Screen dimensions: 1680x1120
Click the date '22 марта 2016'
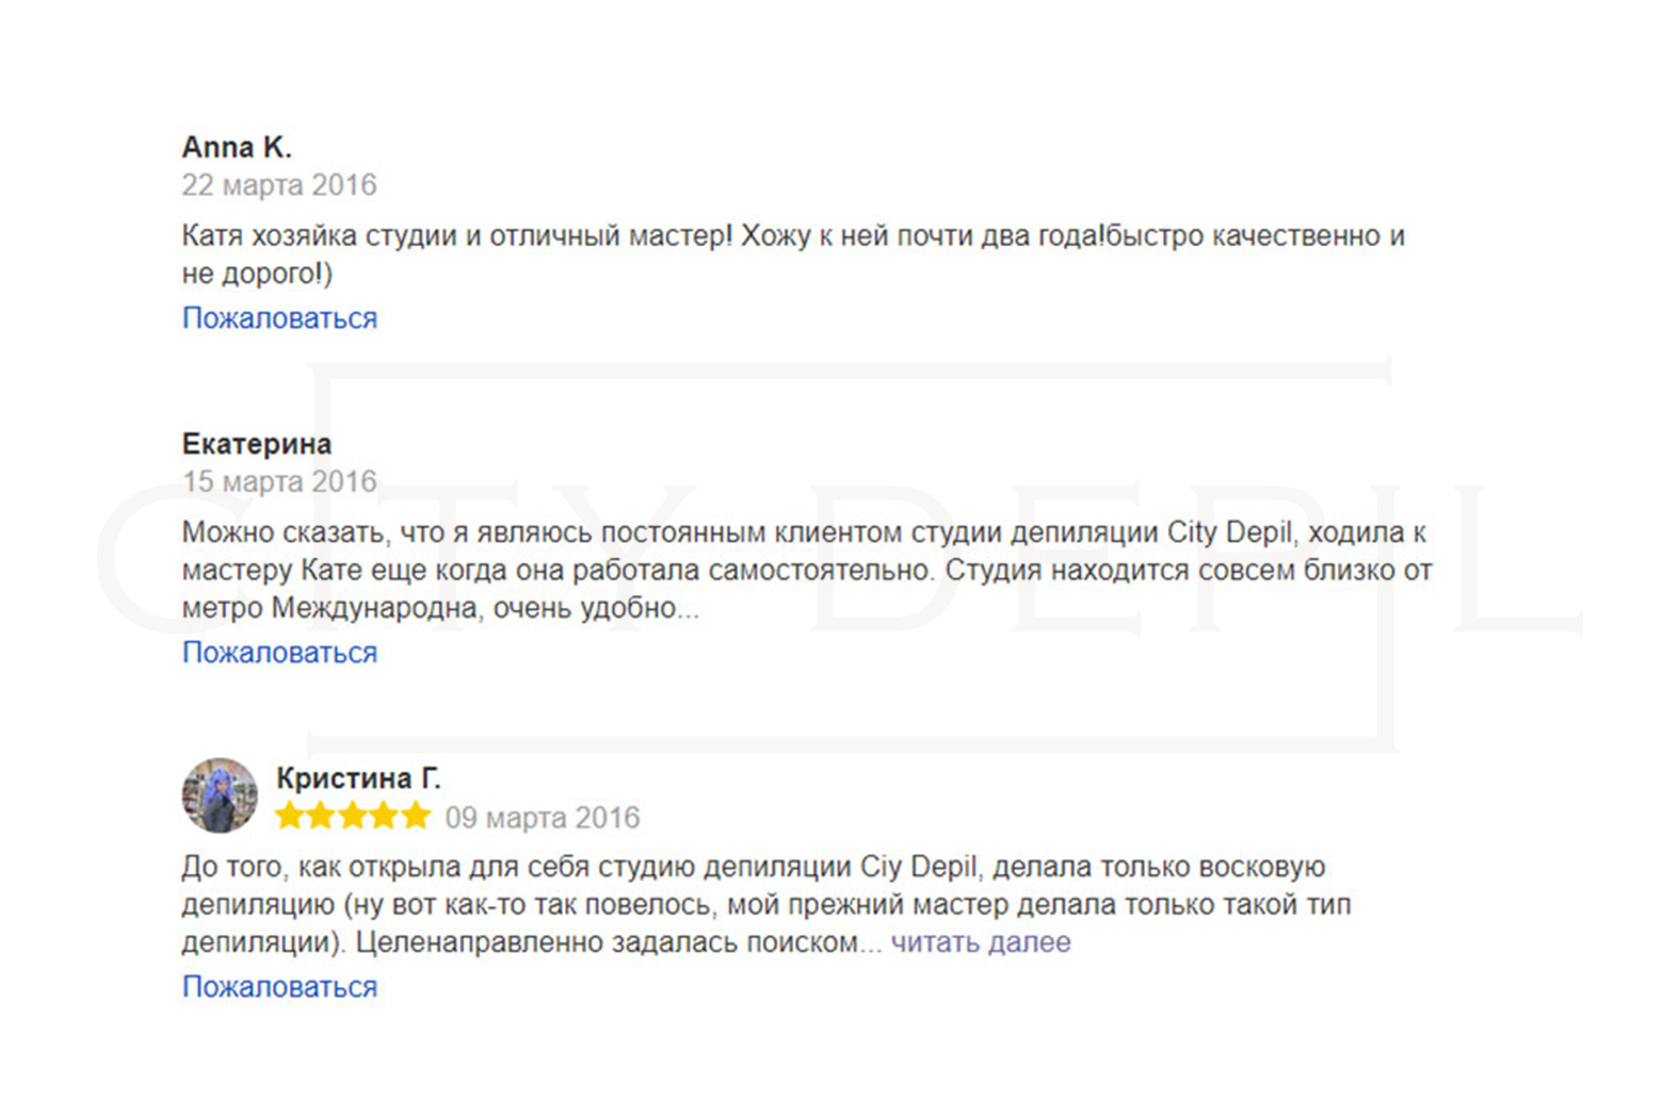click(x=279, y=185)
